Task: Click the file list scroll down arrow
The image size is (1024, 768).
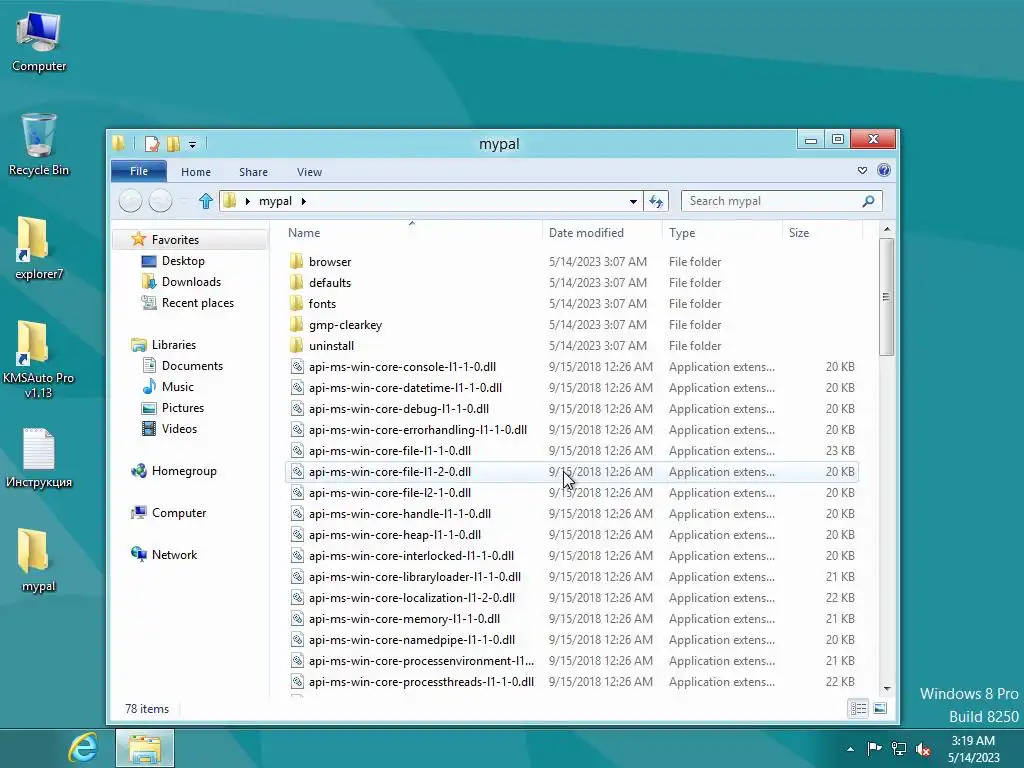Action: tap(886, 688)
